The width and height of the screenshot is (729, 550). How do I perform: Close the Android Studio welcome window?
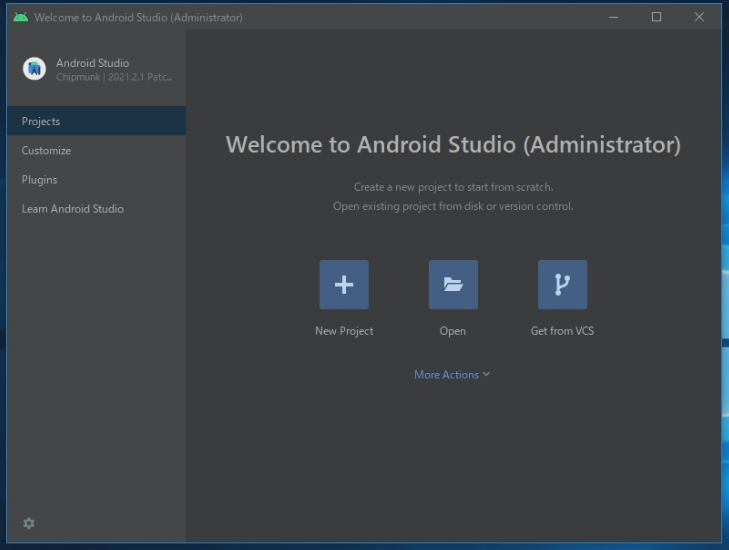click(699, 17)
